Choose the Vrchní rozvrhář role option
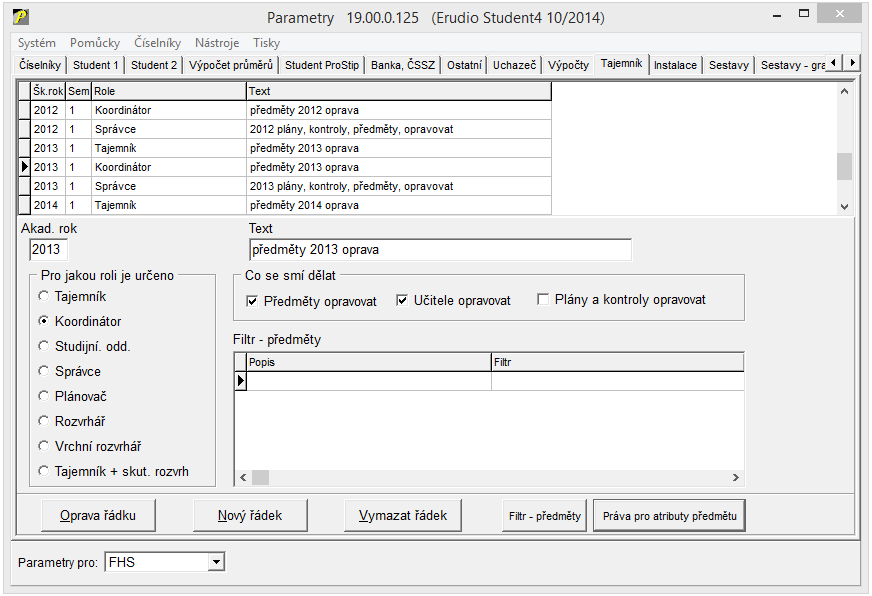Image resolution: width=872 pixels, height=596 pixels. click(43, 447)
